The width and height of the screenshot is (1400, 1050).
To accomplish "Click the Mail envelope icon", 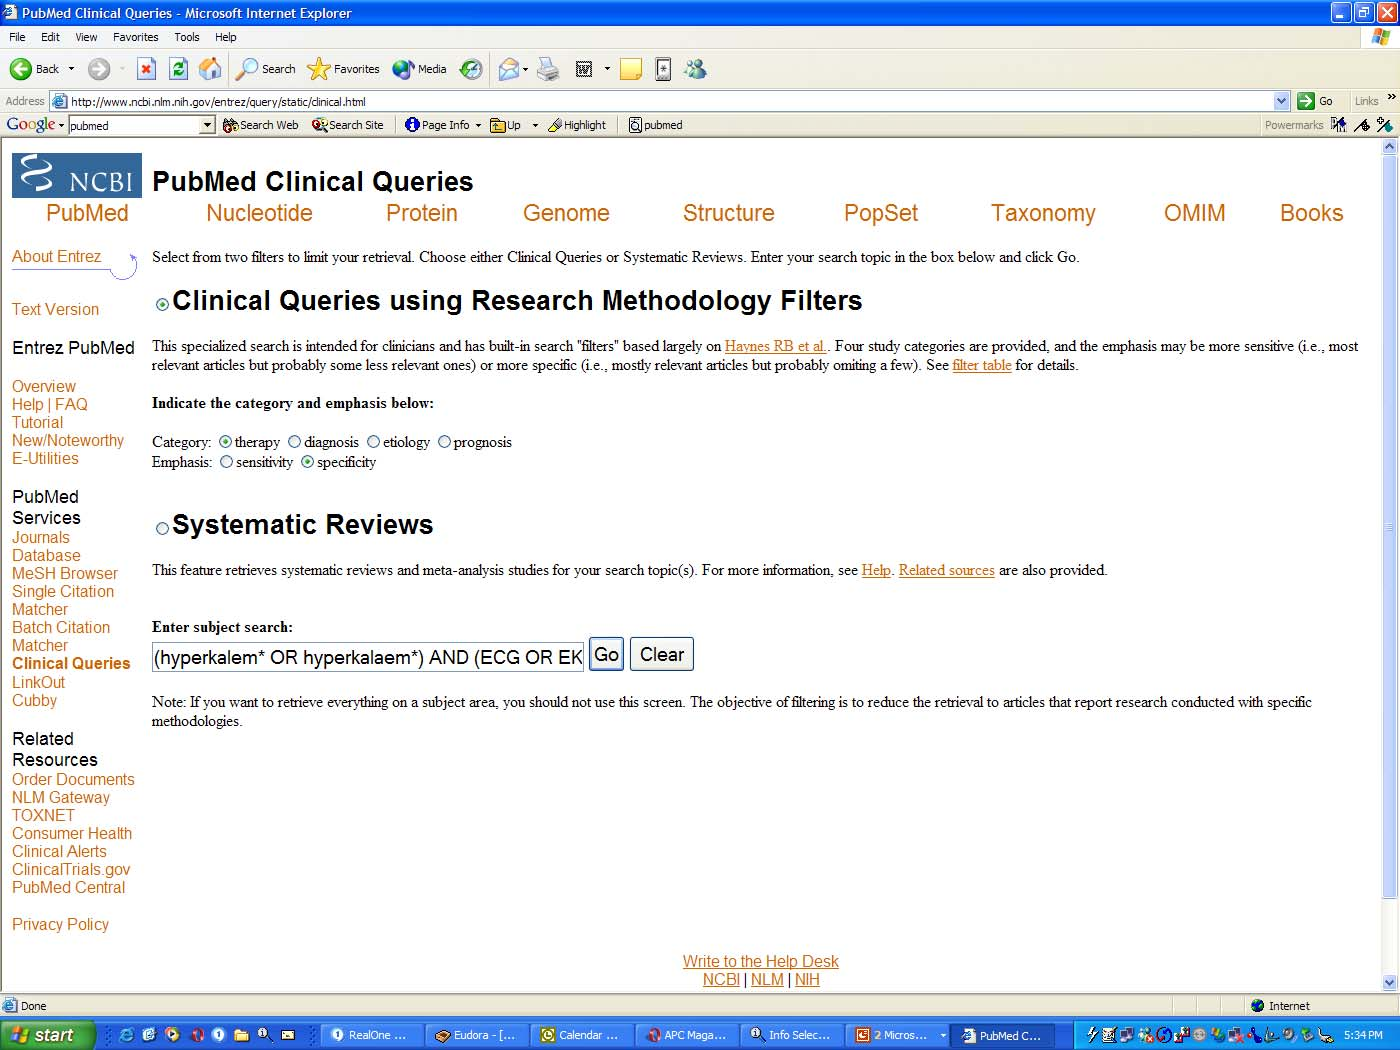I will [x=509, y=69].
